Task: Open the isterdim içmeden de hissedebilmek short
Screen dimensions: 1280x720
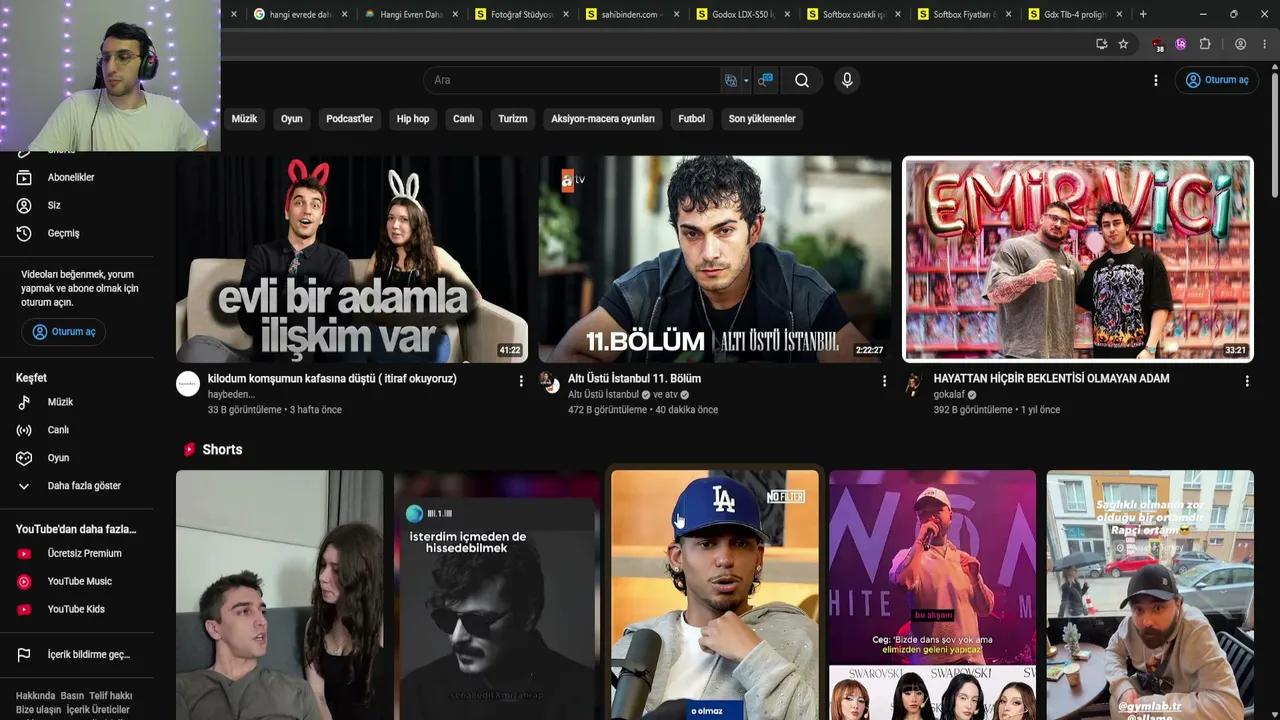Action: coord(497,595)
